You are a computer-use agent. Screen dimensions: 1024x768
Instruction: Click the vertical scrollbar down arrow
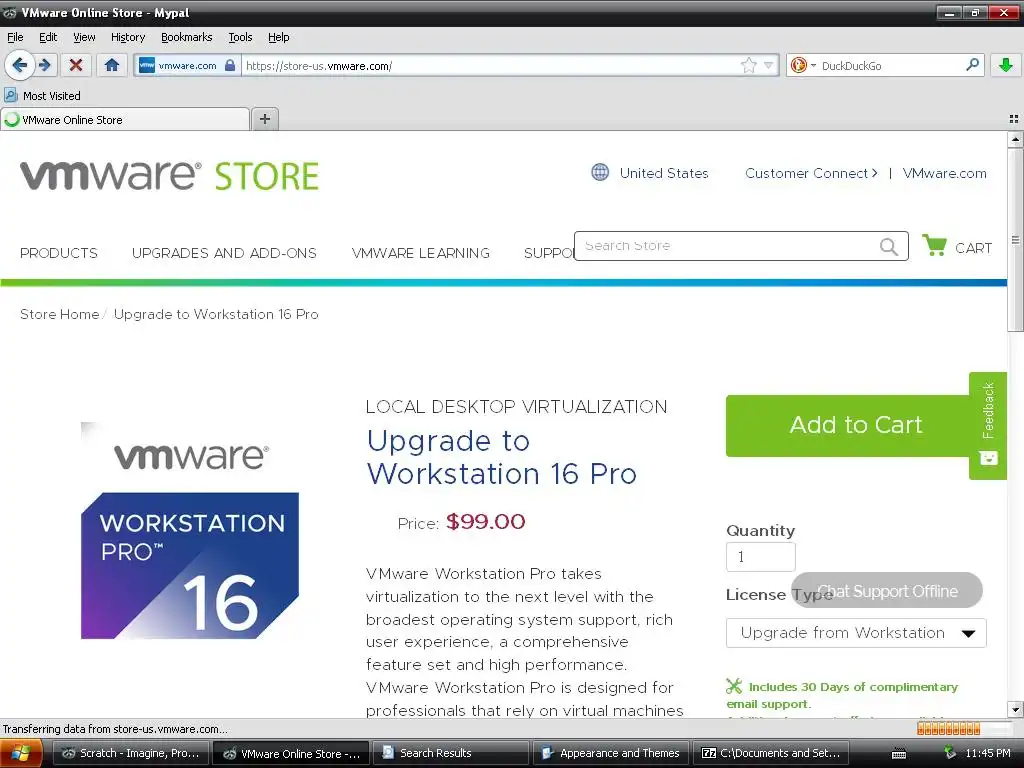click(1015, 710)
